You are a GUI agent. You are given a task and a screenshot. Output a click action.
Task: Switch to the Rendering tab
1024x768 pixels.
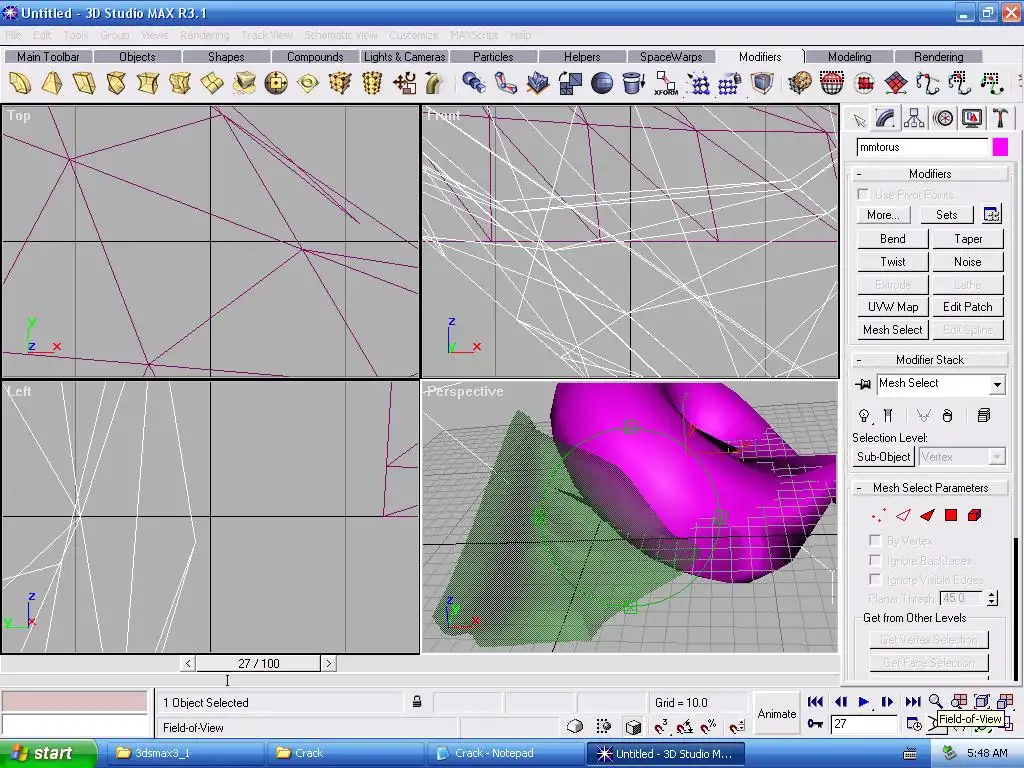938,57
